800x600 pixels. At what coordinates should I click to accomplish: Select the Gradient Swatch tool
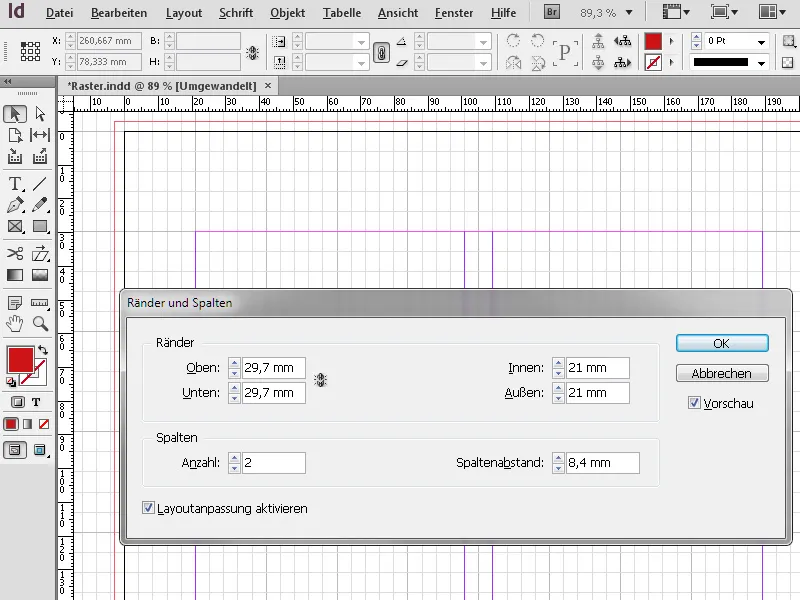click(15, 276)
